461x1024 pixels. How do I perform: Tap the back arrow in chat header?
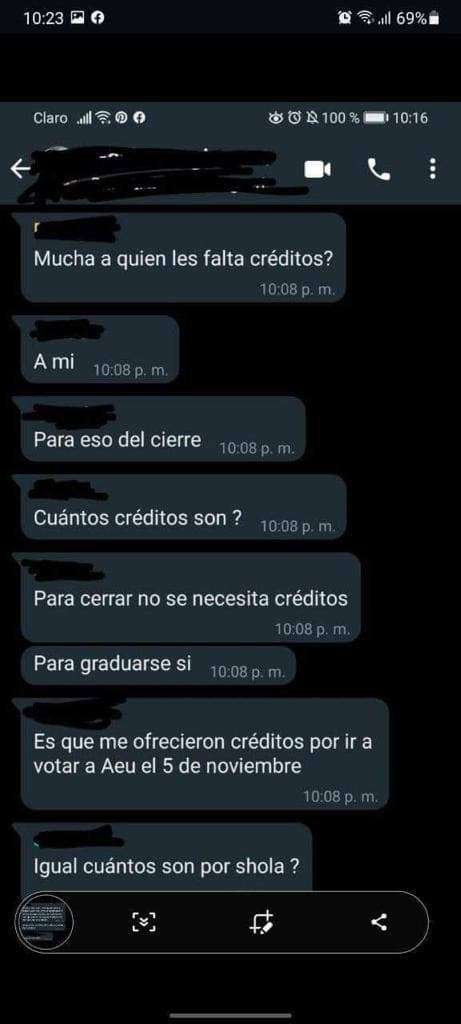[x=20, y=169]
